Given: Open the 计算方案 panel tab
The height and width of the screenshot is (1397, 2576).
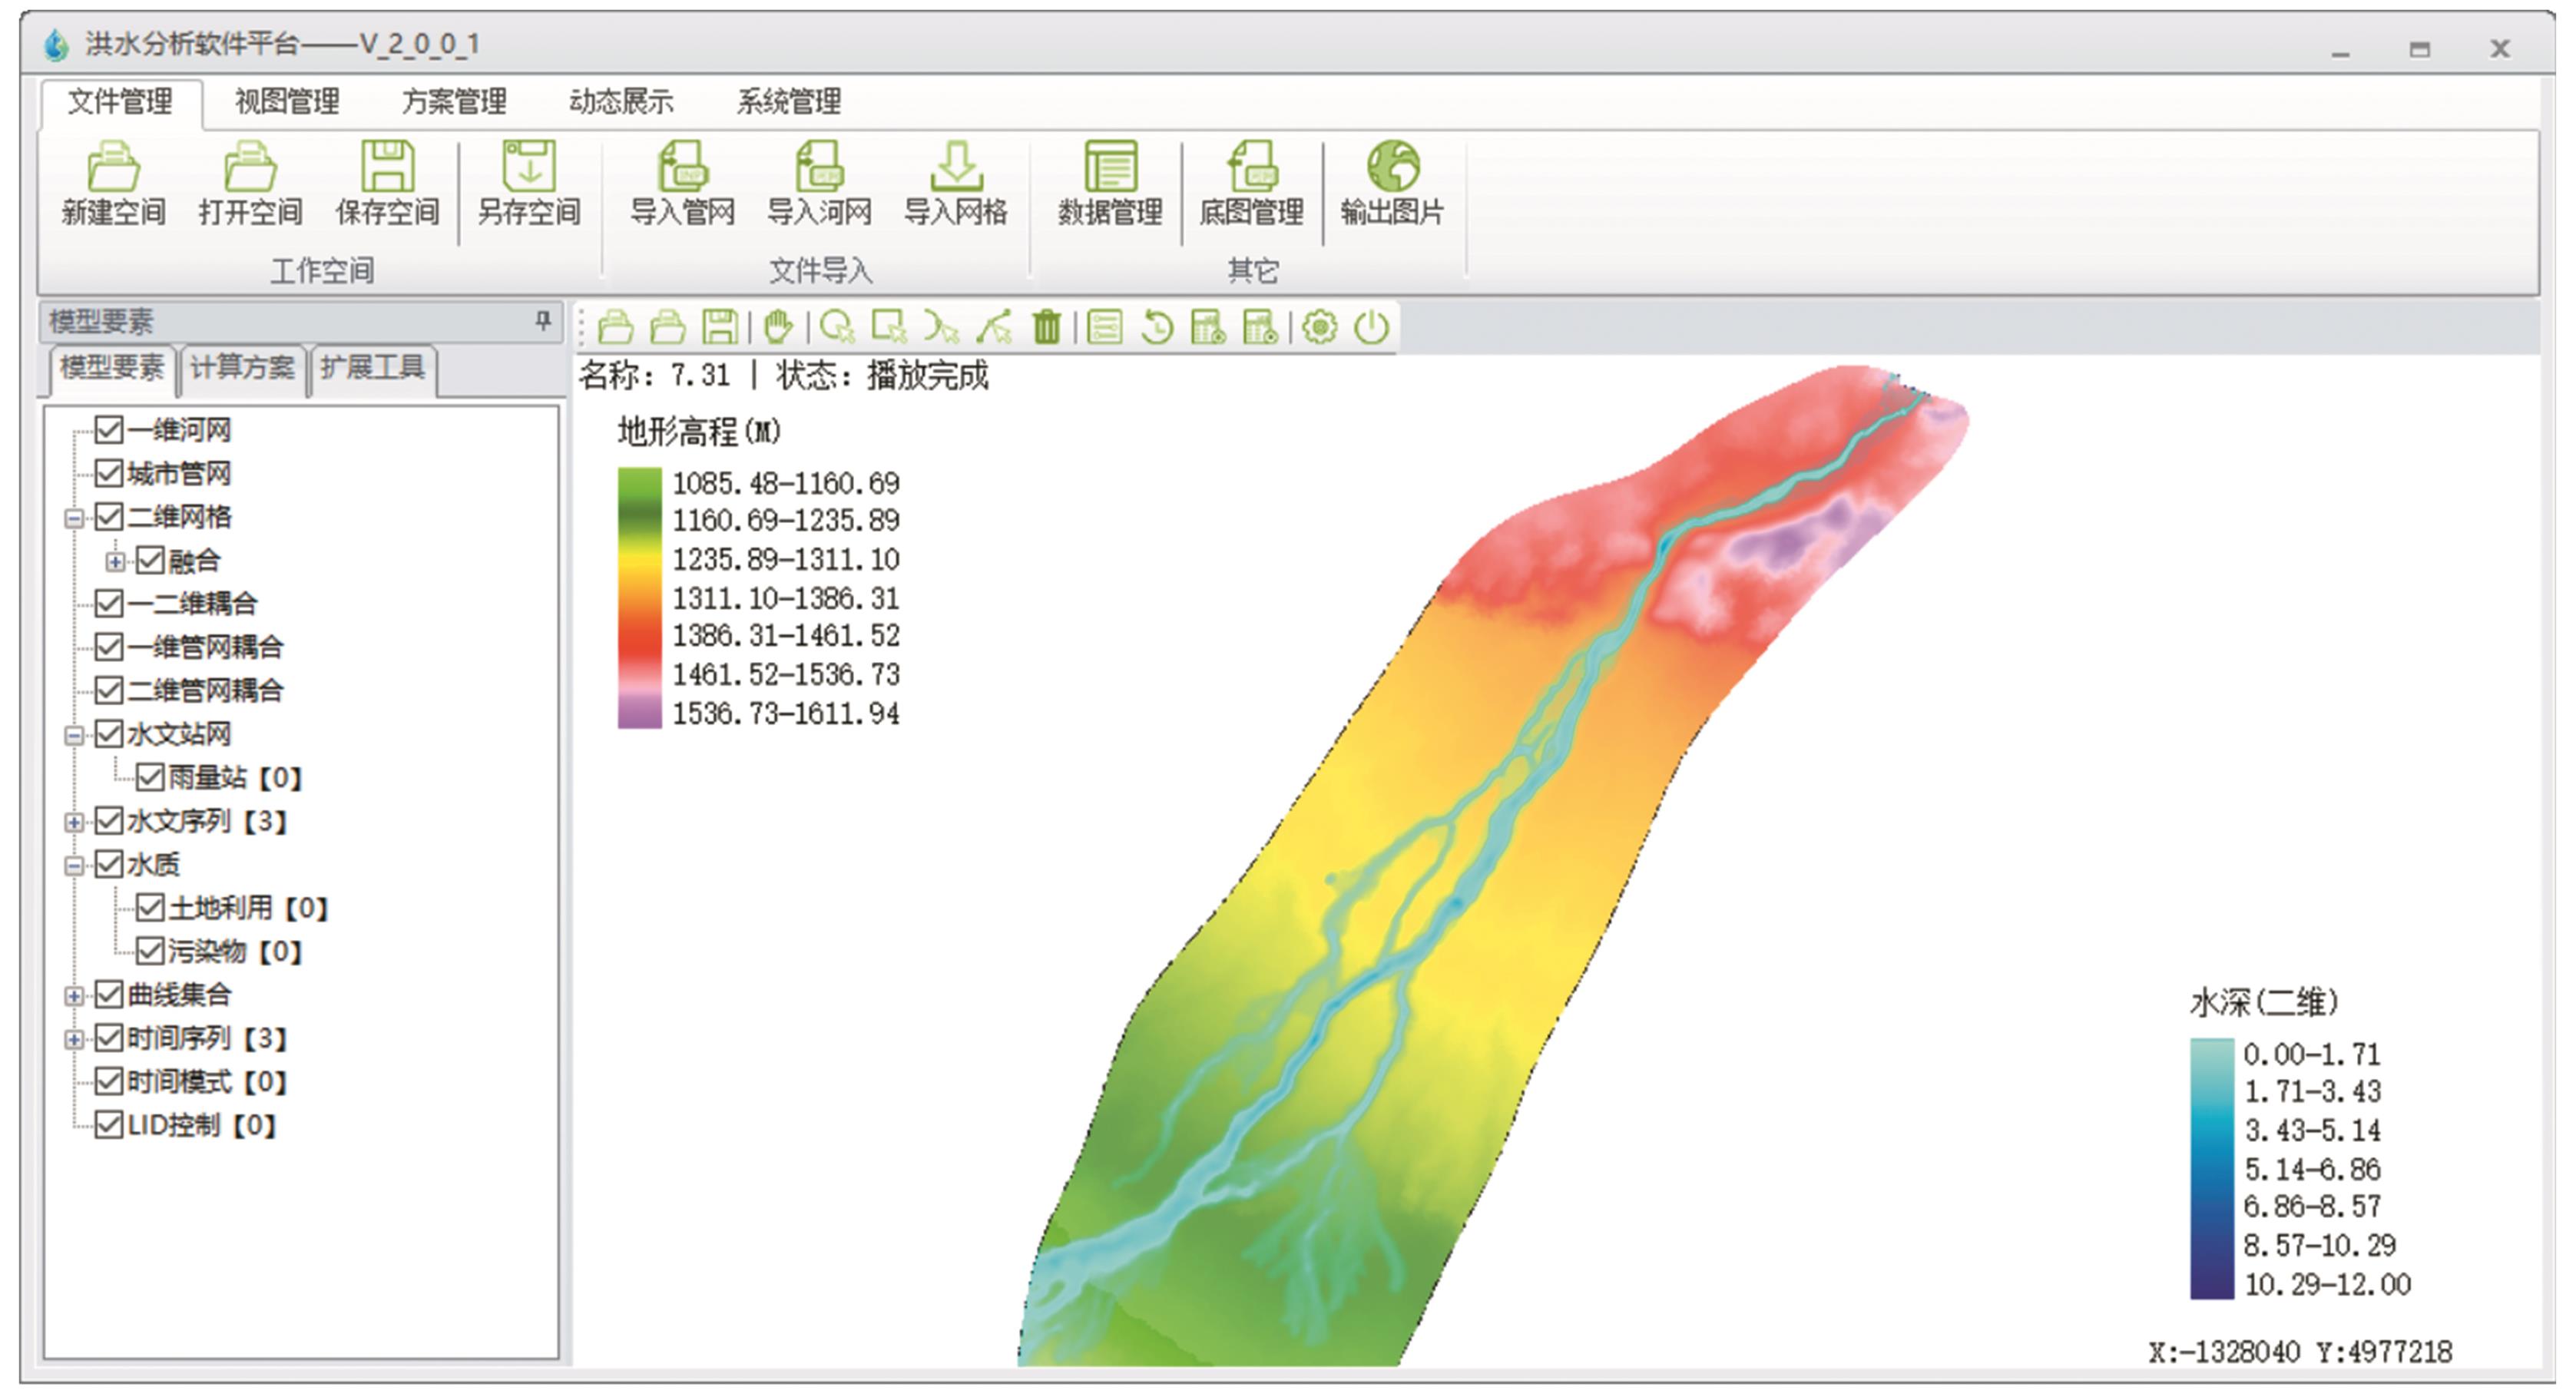Looking at the screenshot, I should pyautogui.click(x=242, y=368).
